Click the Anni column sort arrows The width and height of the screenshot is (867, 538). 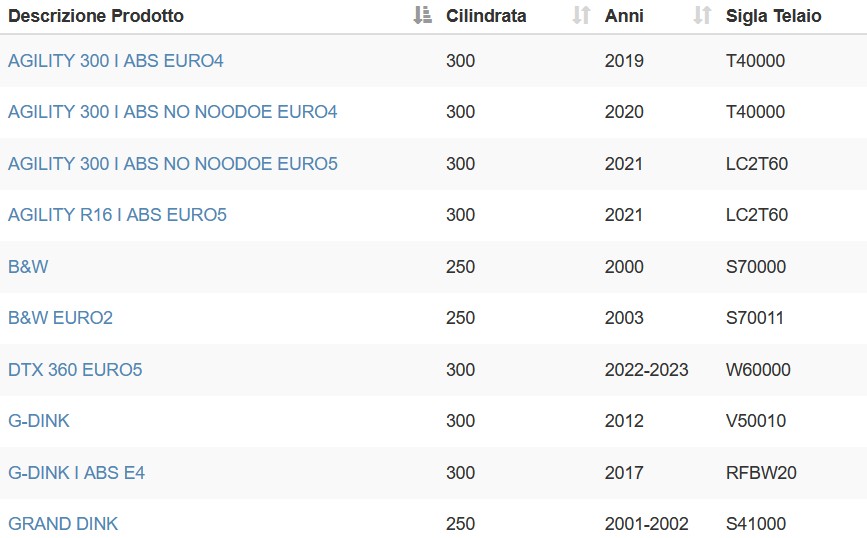(702, 15)
